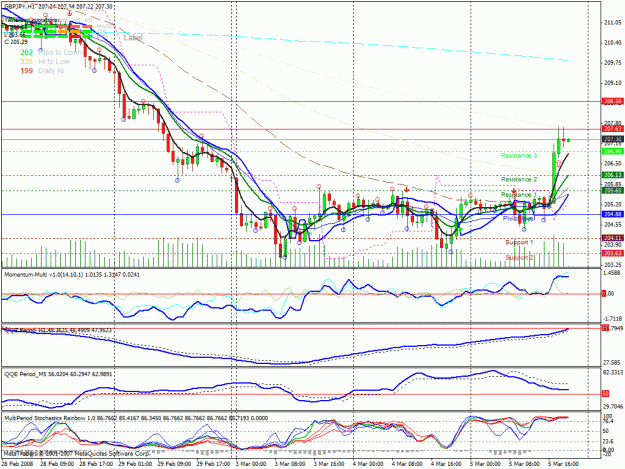Select the 'Support 1' level label
The height and width of the screenshot is (469, 625).
[519, 242]
